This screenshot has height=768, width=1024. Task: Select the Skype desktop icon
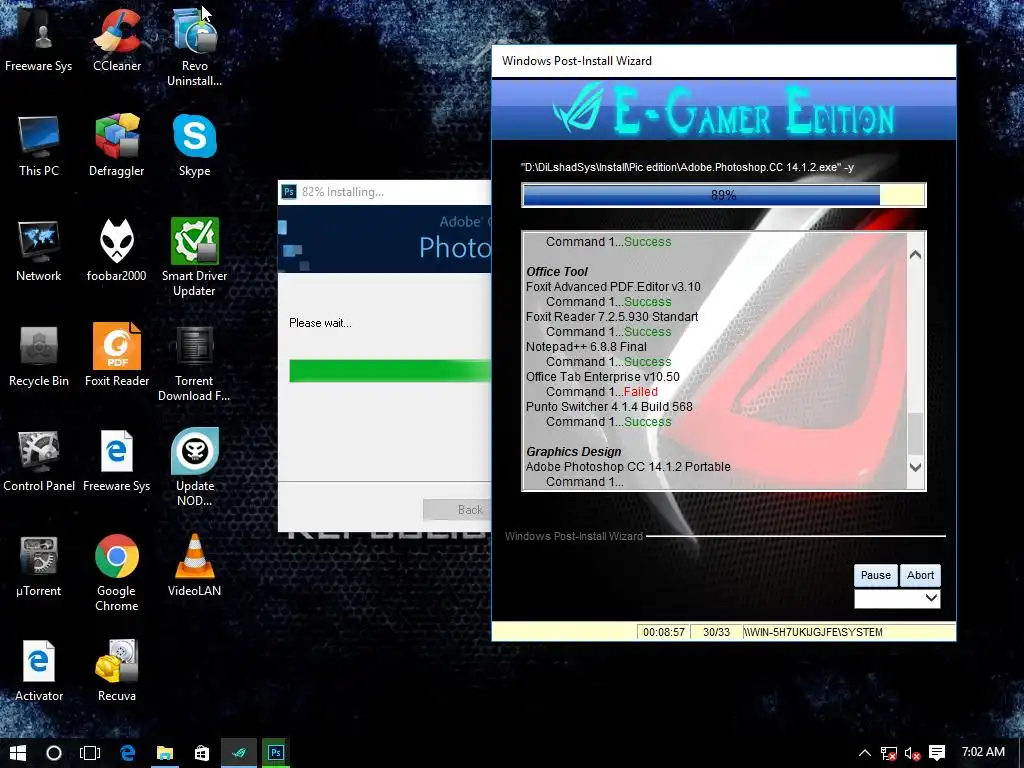coord(195,145)
